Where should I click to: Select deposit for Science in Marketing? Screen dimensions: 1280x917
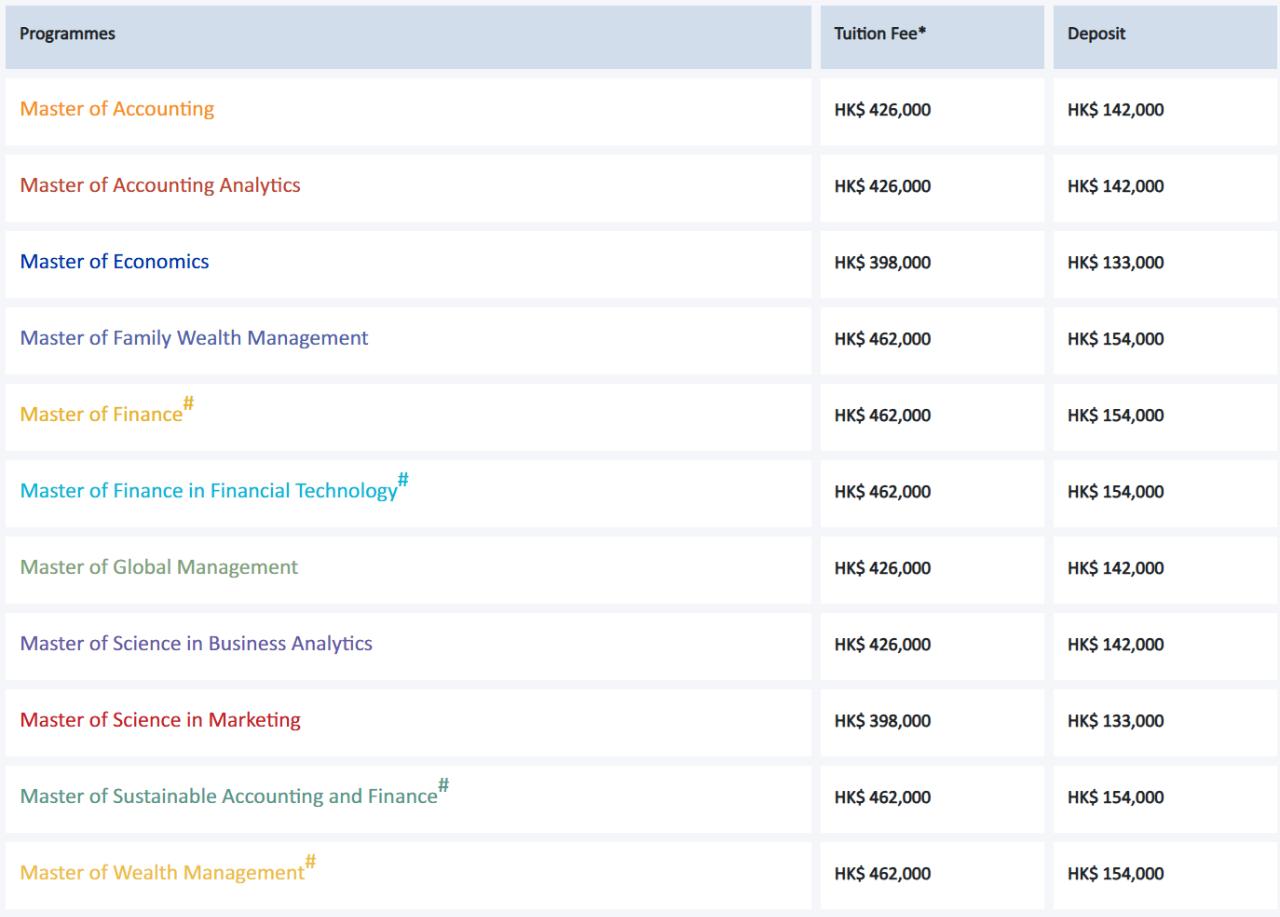1115,721
